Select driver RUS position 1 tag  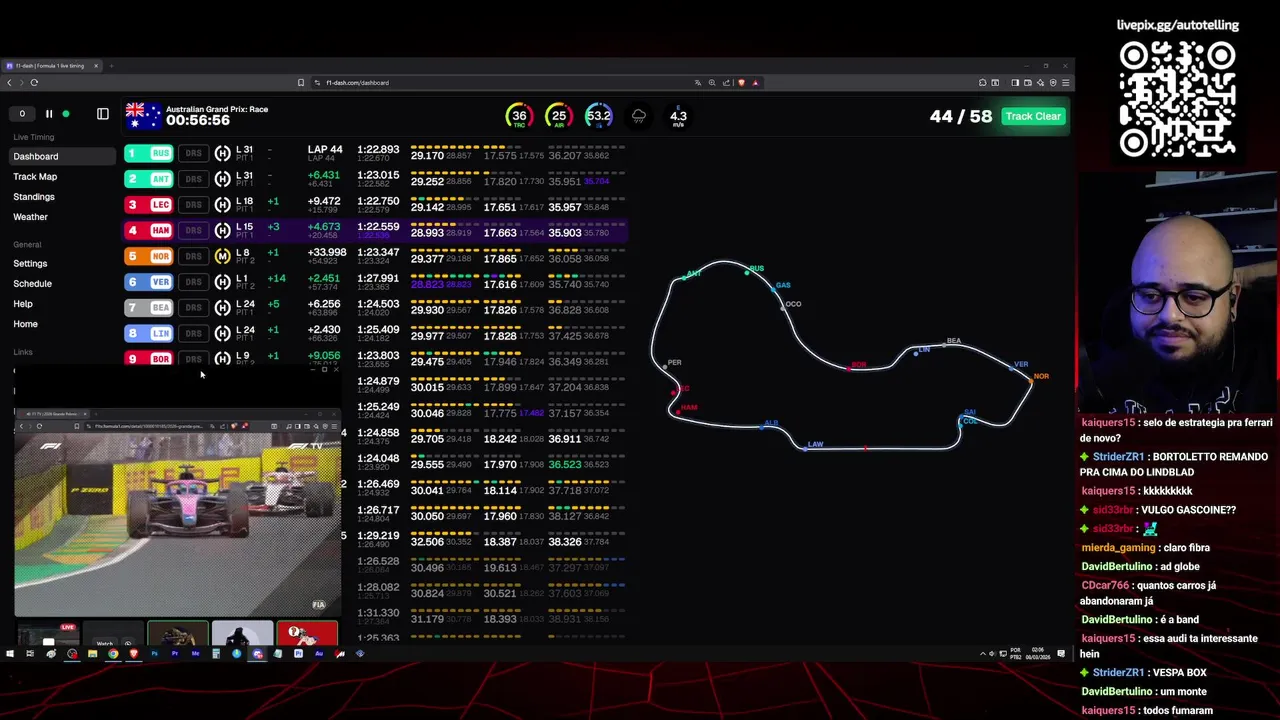click(x=149, y=153)
